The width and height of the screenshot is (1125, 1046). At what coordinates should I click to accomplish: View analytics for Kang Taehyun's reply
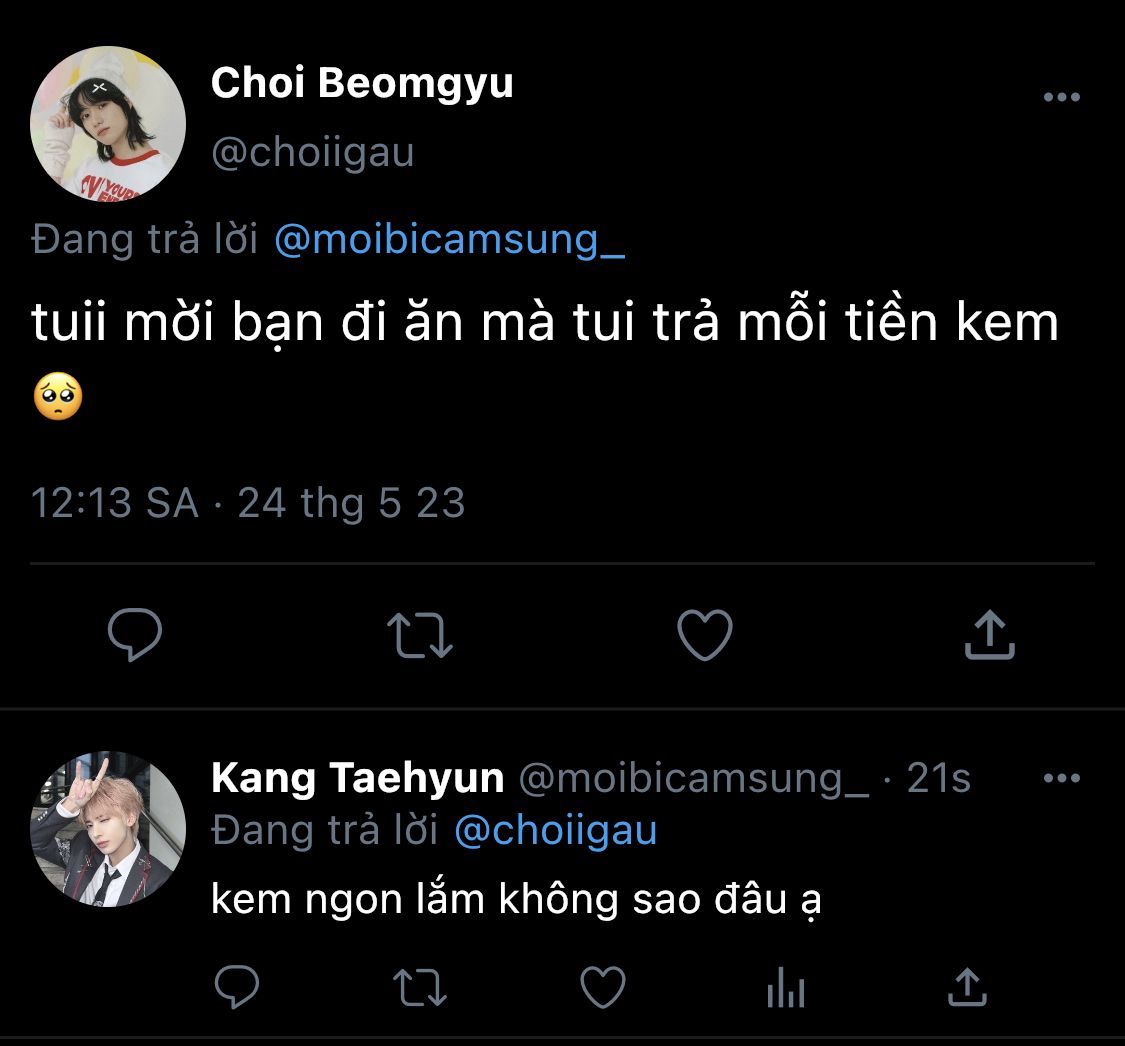click(x=786, y=988)
